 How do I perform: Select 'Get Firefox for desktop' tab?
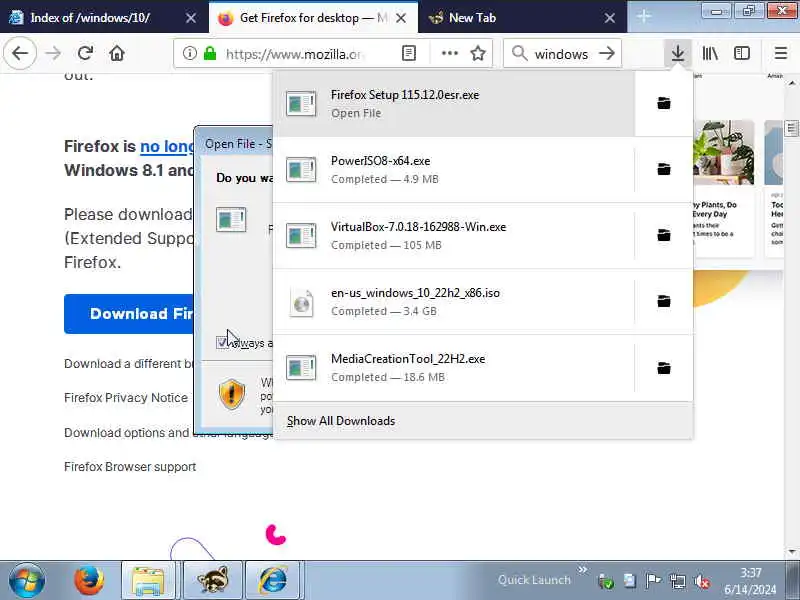(x=313, y=18)
